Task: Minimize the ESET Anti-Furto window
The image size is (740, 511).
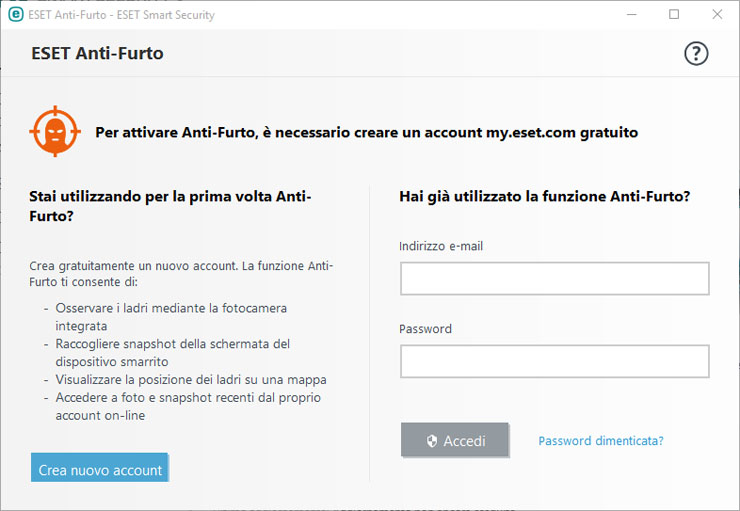Action: [x=631, y=15]
